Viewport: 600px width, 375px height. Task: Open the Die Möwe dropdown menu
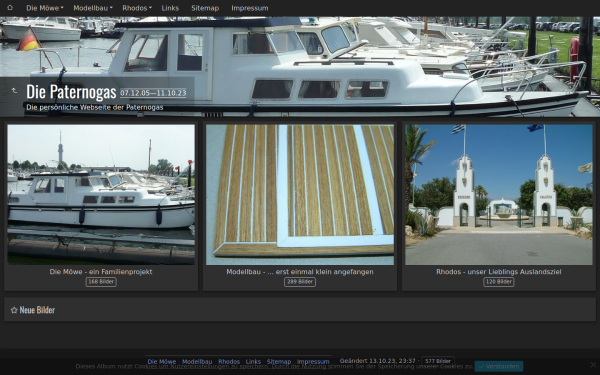coord(45,8)
